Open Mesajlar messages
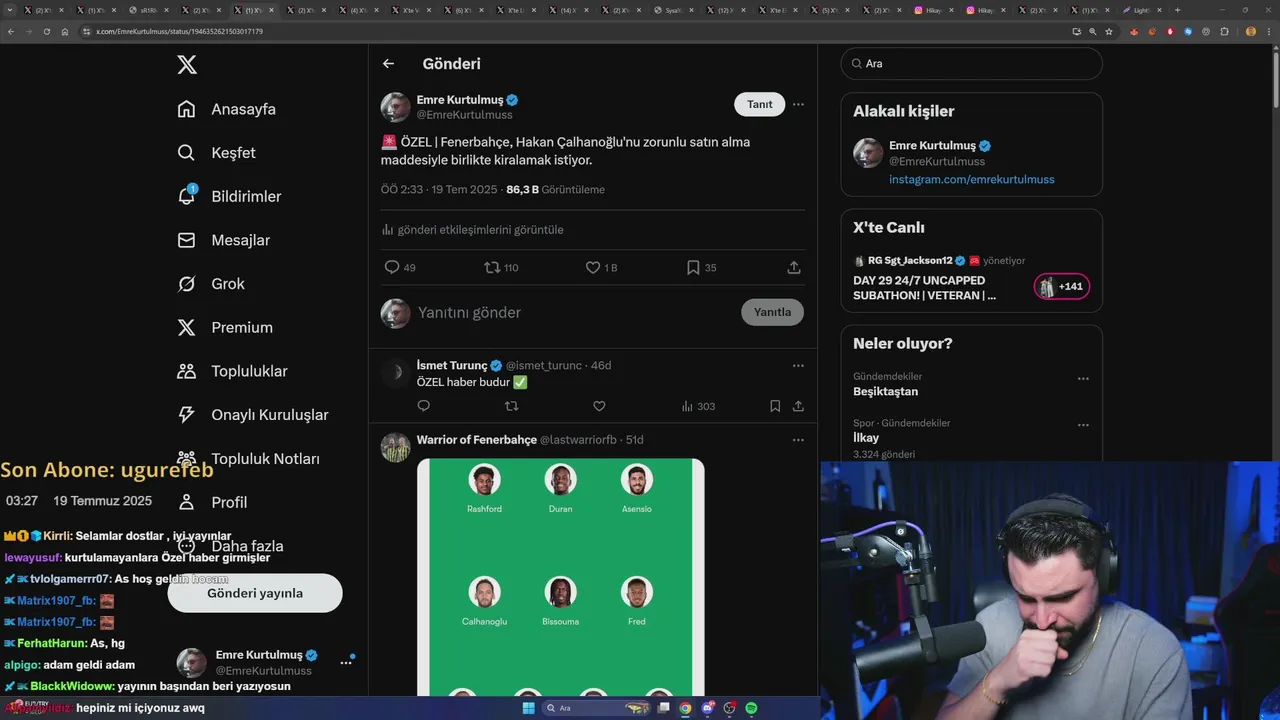Viewport: 1280px width, 720px height. point(224,240)
